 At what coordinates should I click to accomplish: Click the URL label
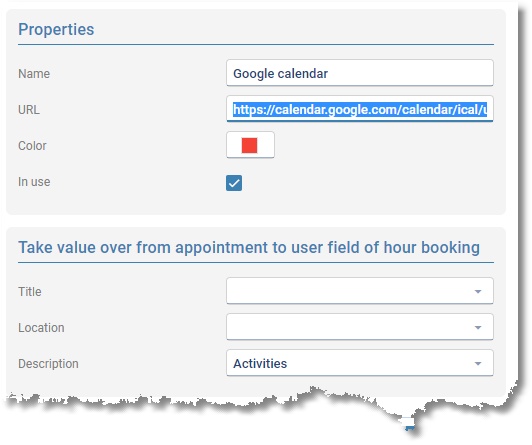coord(29,110)
